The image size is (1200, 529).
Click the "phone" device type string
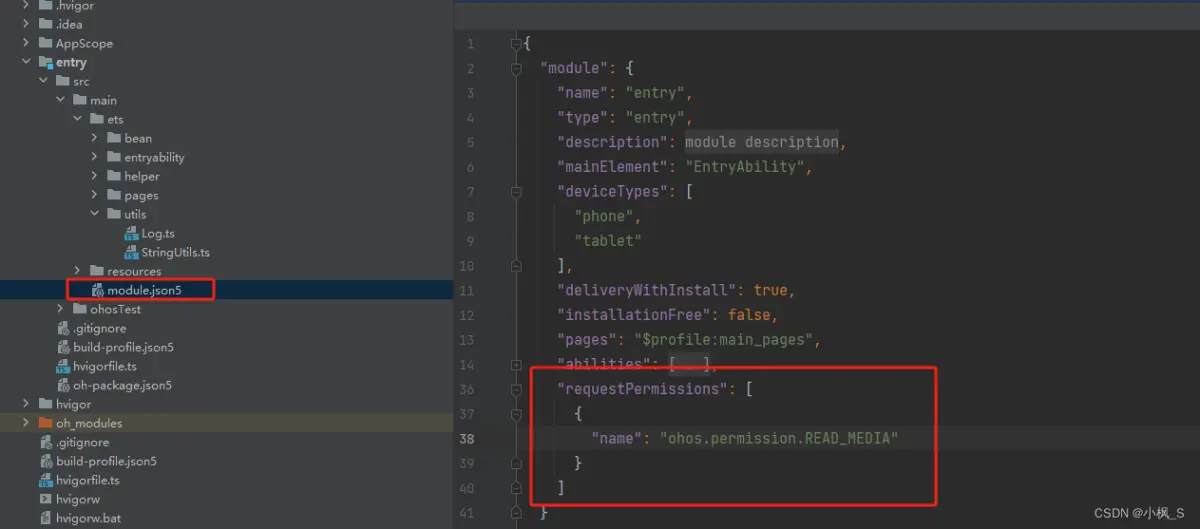tap(603, 216)
